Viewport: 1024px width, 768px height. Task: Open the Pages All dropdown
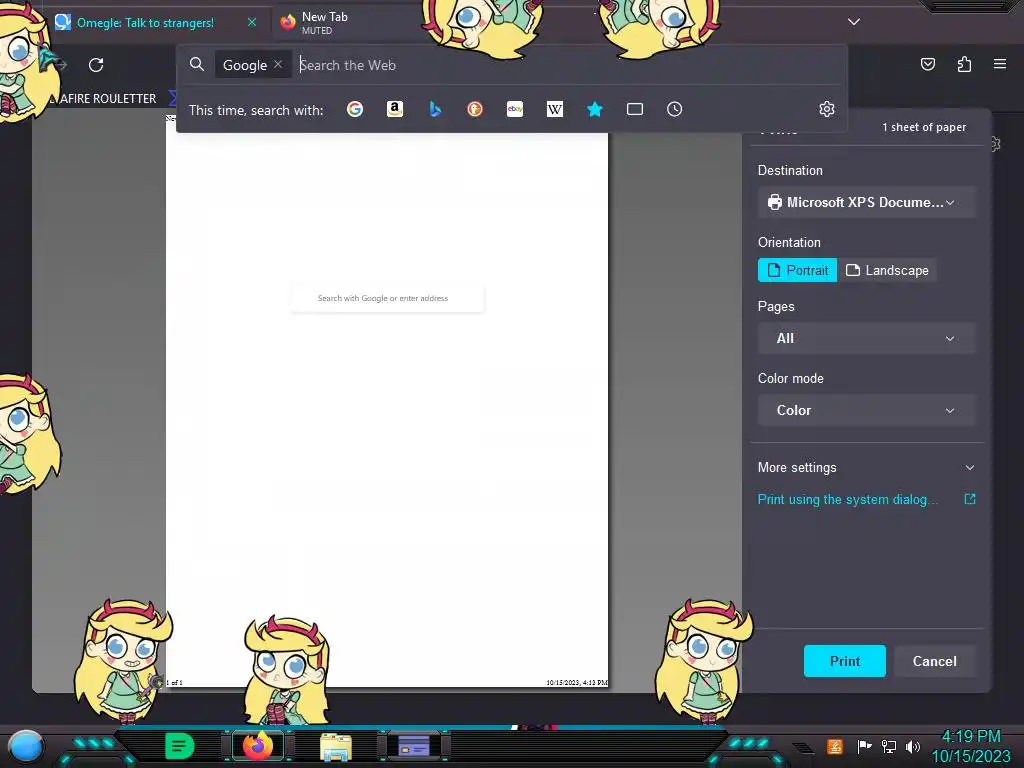click(867, 338)
